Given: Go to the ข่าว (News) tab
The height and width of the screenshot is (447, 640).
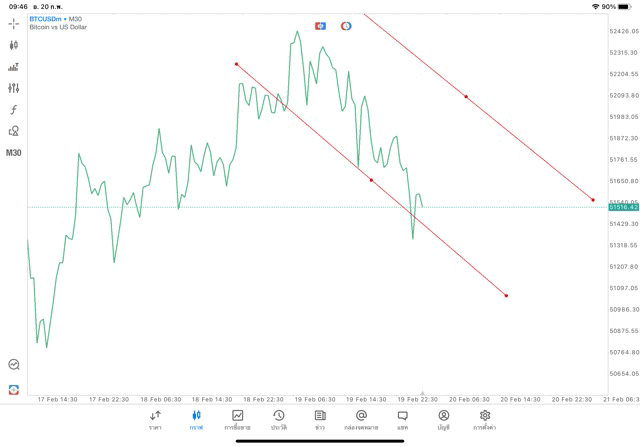Looking at the screenshot, I should click(x=320, y=419).
